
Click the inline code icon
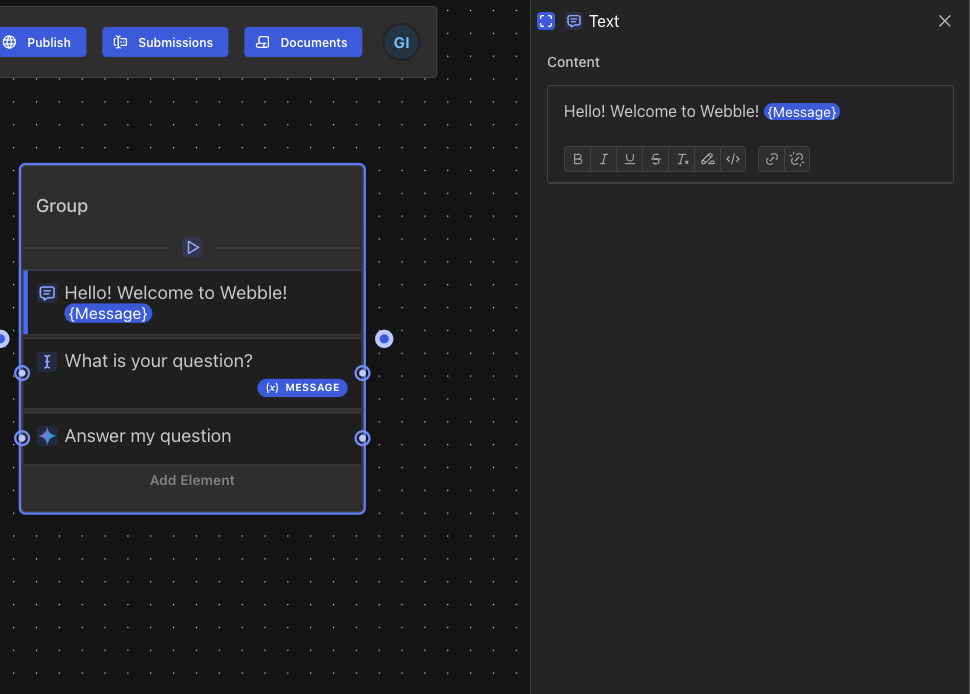click(x=733, y=159)
